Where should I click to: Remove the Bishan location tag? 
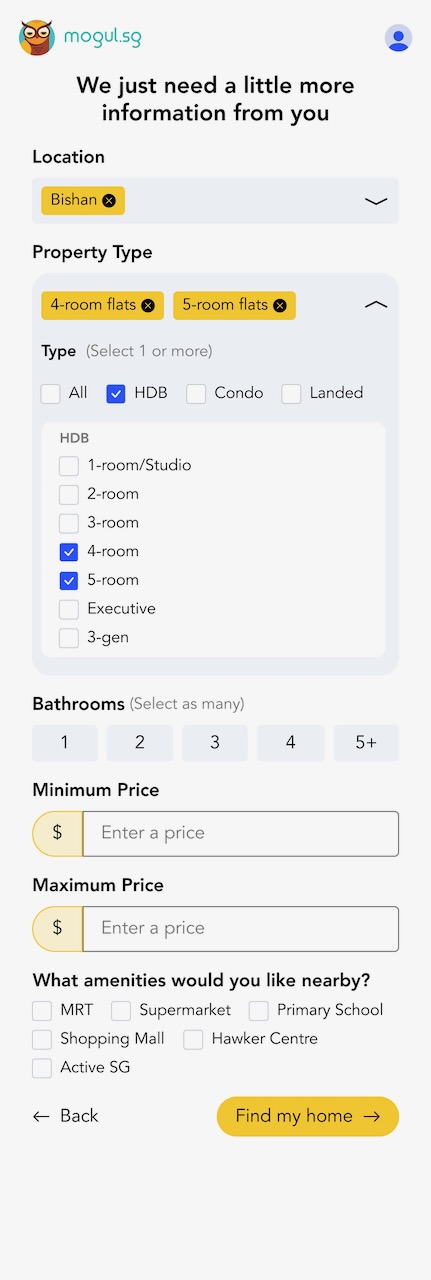[x=109, y=200]
